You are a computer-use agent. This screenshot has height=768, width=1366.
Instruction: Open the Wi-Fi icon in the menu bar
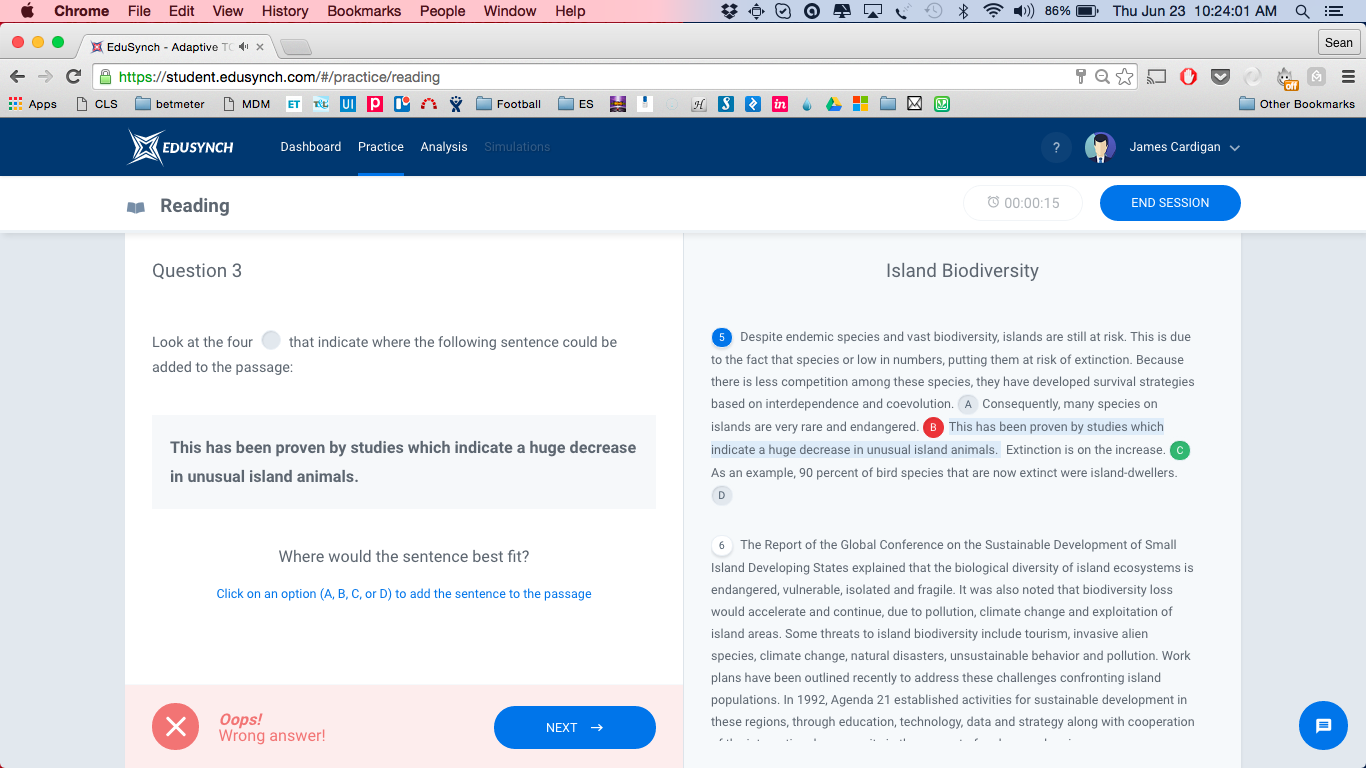991,11
